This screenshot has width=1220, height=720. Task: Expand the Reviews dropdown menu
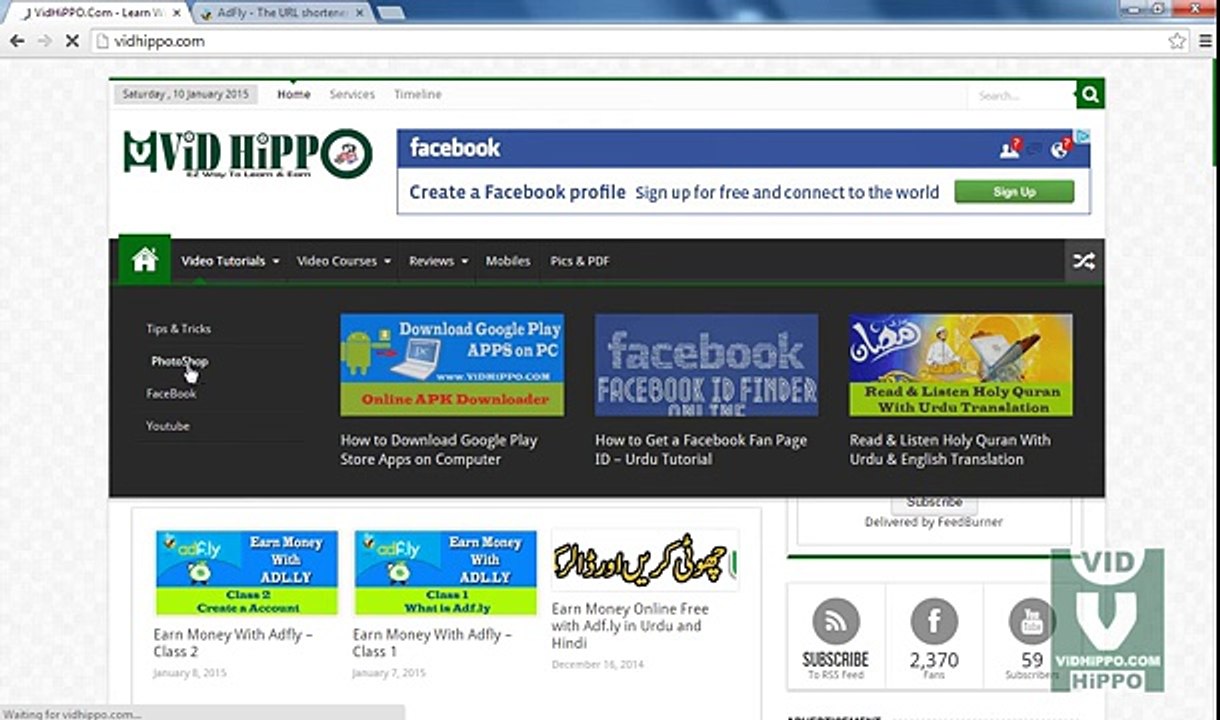point(438,261)
